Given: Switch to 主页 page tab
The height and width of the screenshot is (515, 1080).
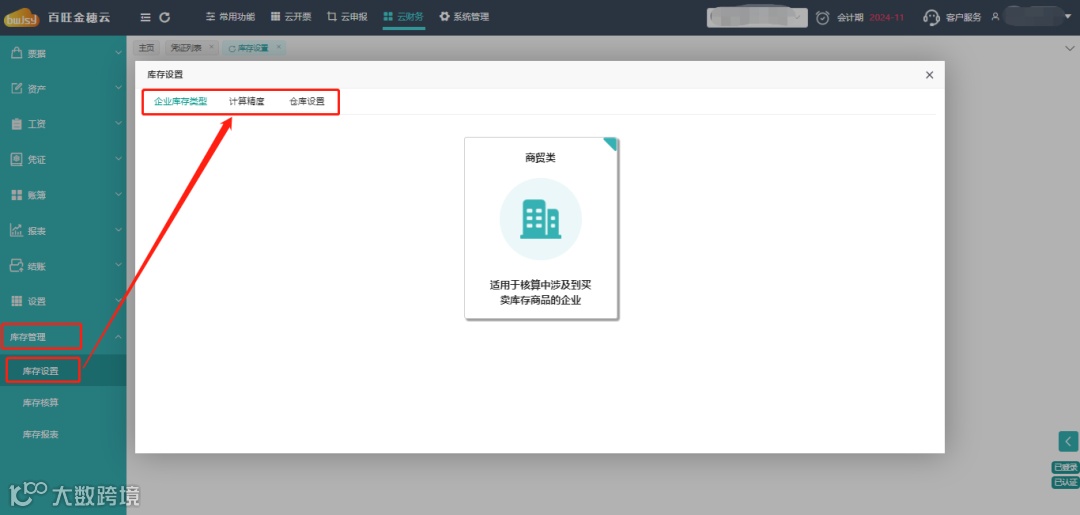Looking at the screenshot, I should (146, 48).
